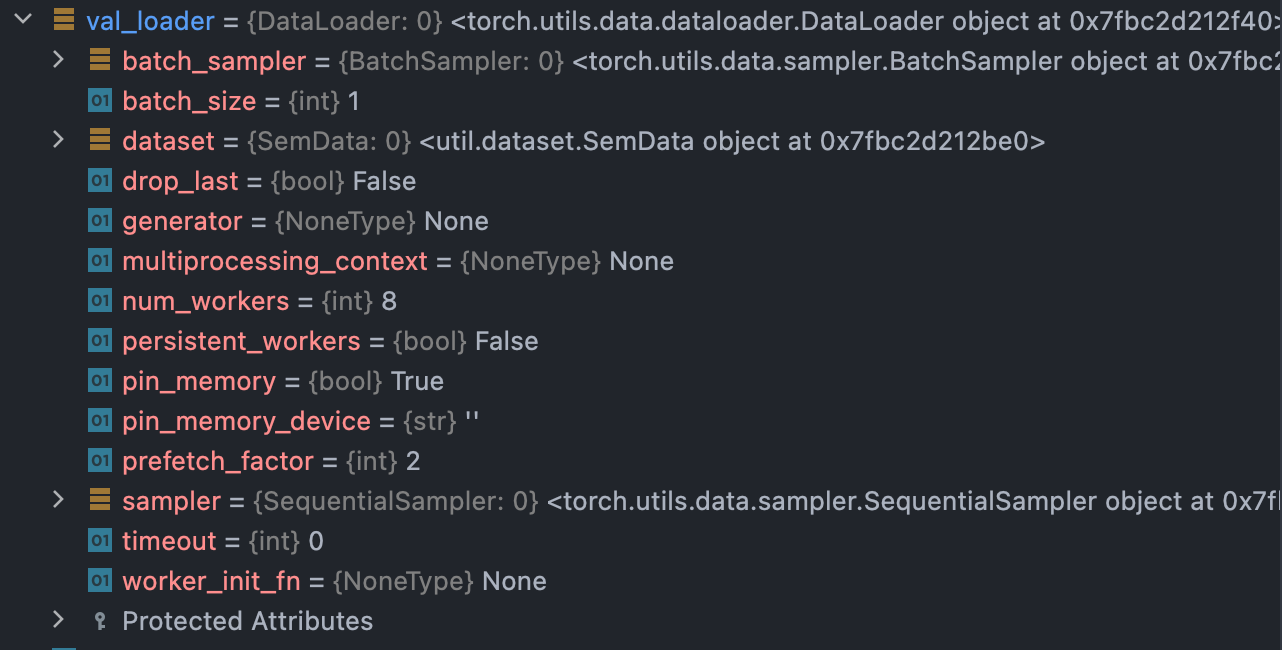Image resolution: width=1282 pixels, height=650 pixels.
Task: Expand the batch_sampler node
Action: pos(57,60)
